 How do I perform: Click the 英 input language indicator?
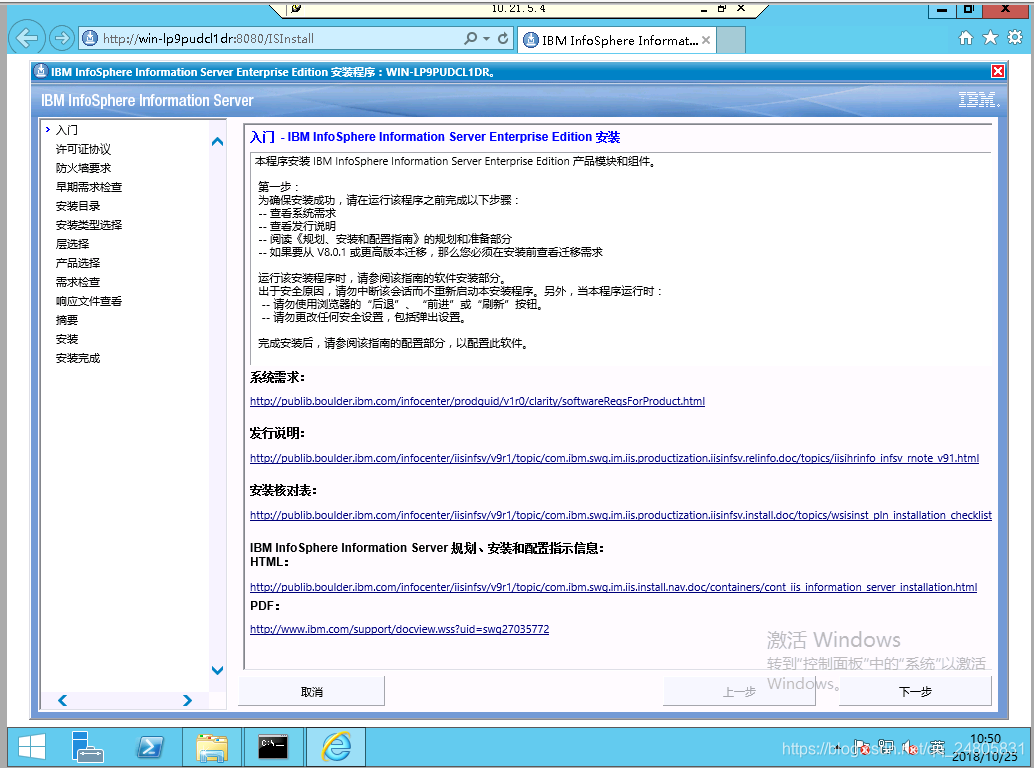(x=937, y=748)
